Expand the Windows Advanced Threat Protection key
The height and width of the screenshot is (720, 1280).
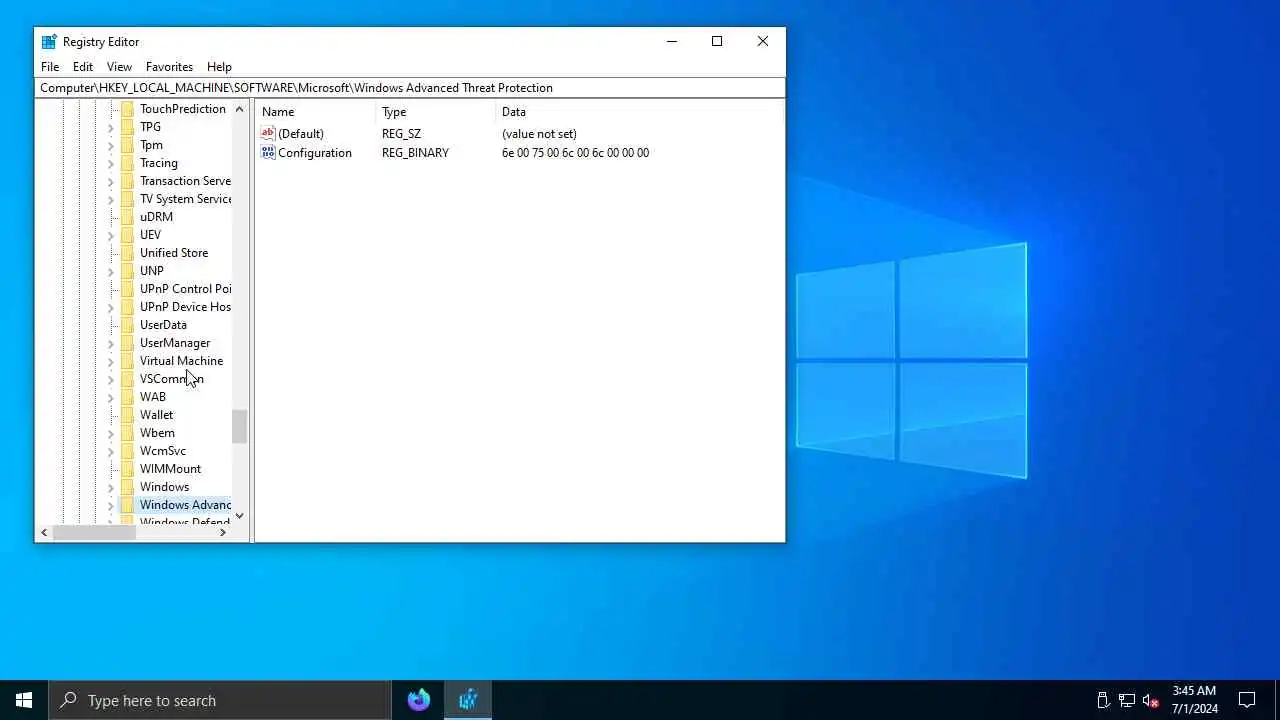click(x=111, y=505)
